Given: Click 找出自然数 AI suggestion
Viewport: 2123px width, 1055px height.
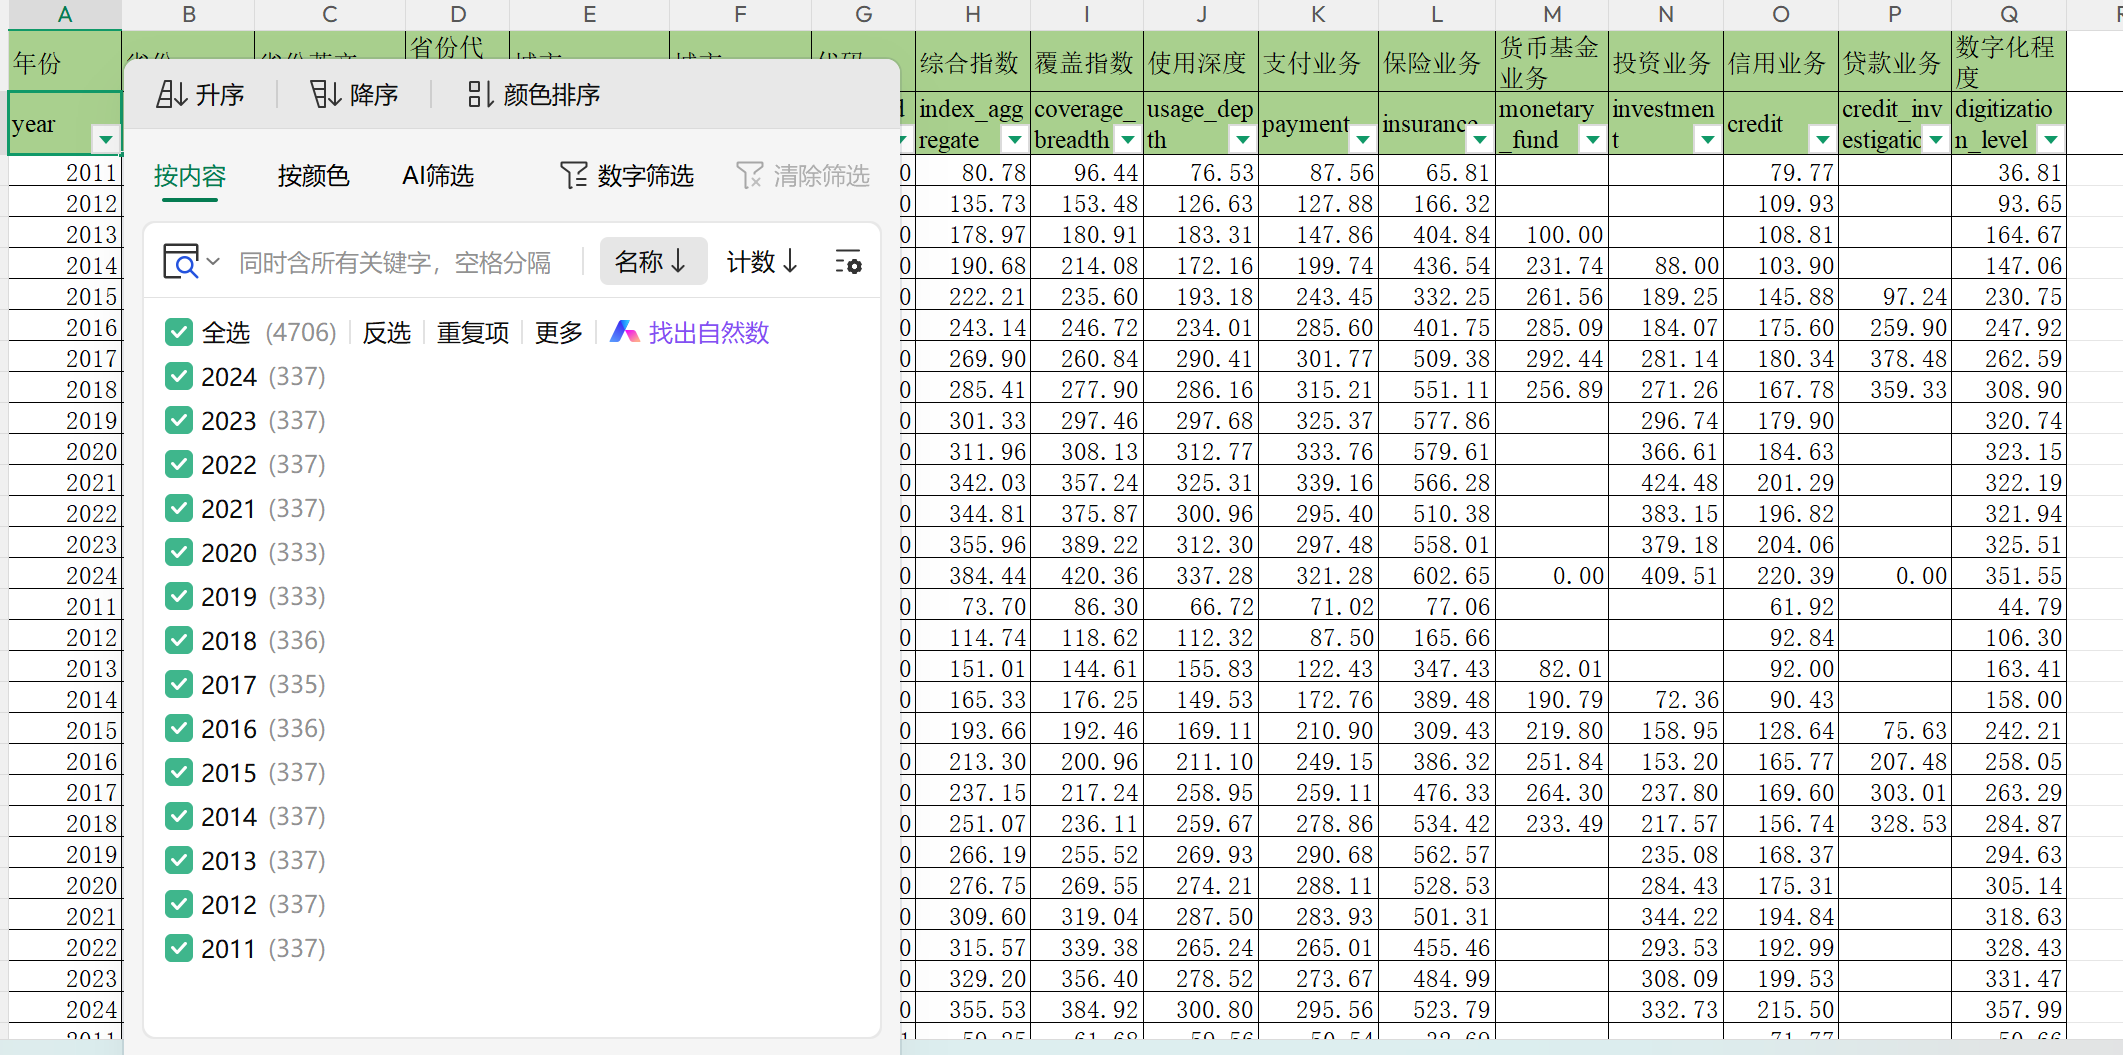Looking at the screenshot, I should point(690,332).
